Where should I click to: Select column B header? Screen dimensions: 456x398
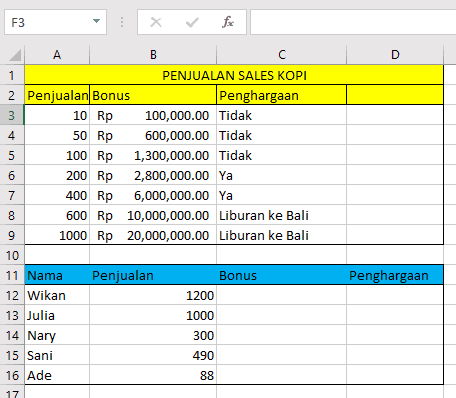tap(153, 55)
